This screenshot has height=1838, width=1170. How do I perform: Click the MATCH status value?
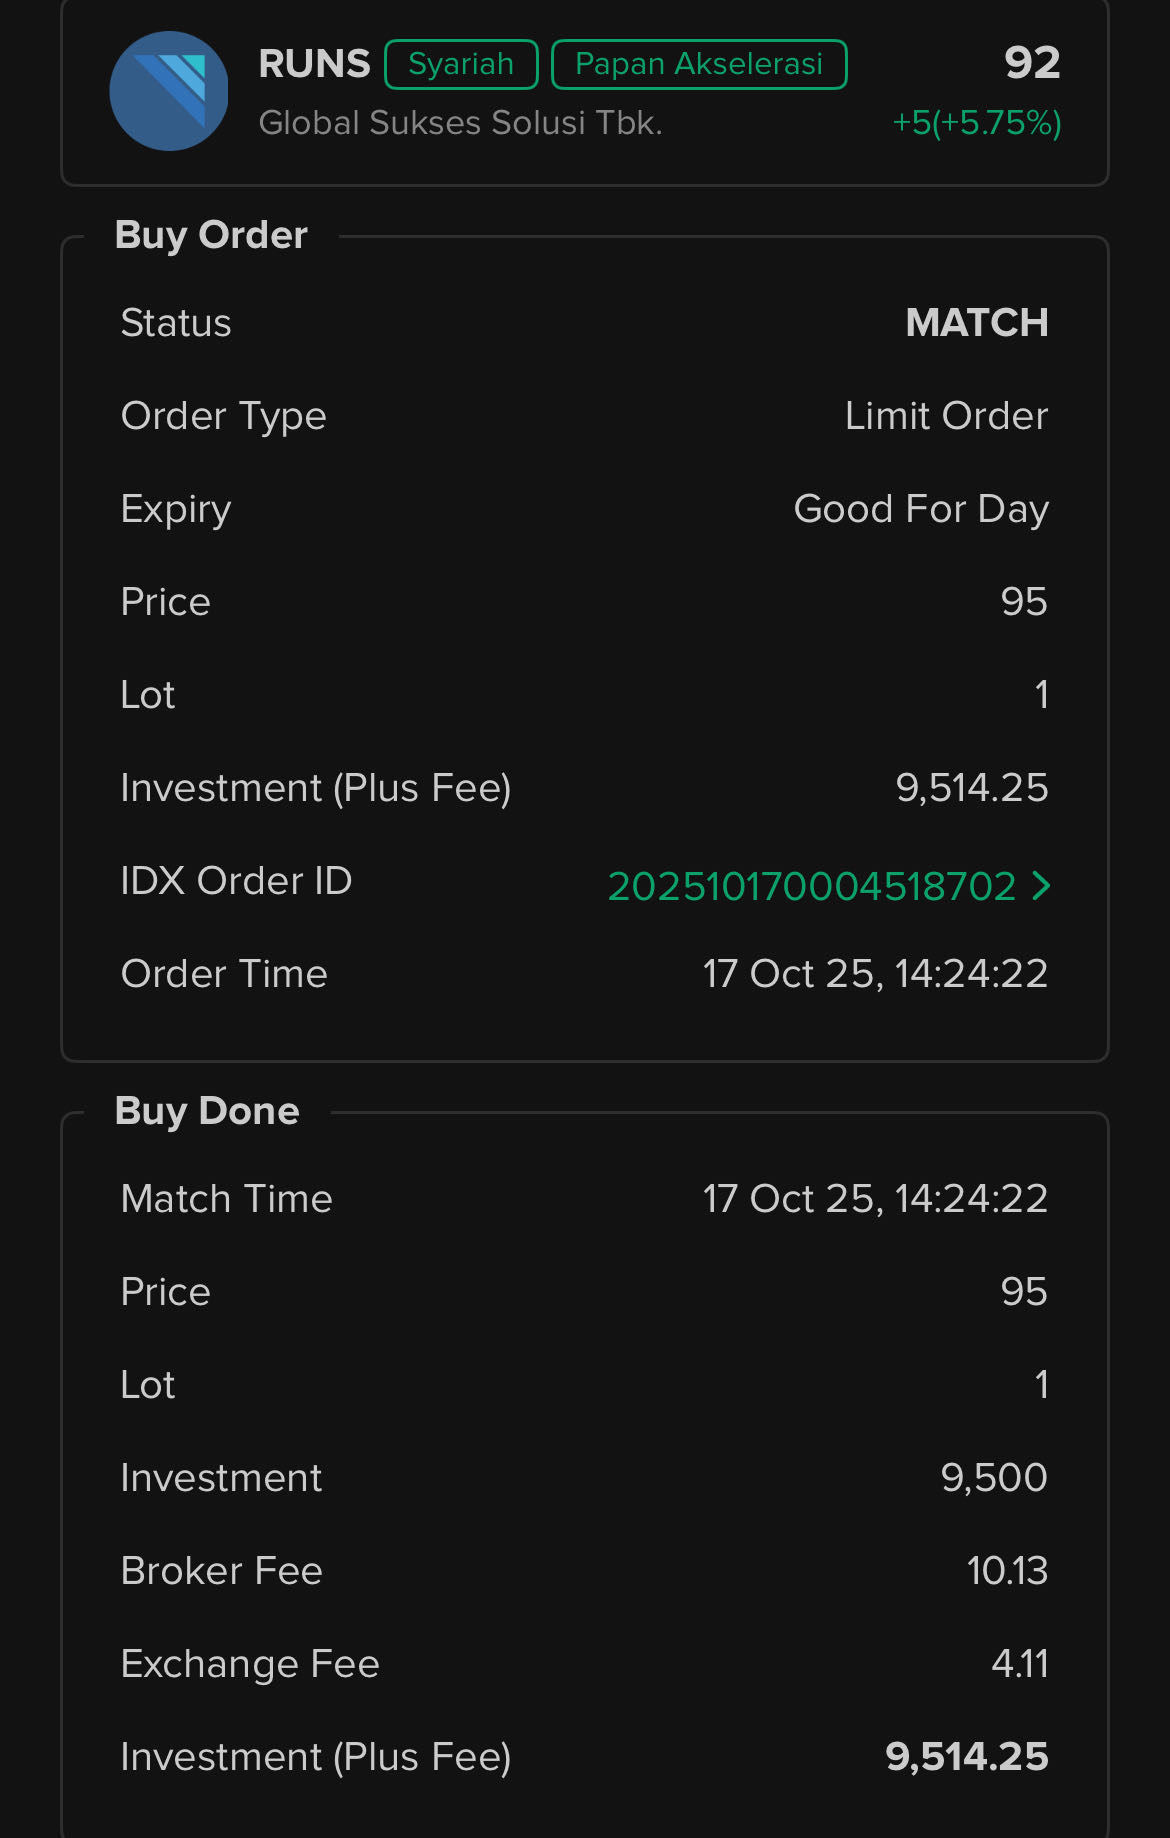coord(976,323)
